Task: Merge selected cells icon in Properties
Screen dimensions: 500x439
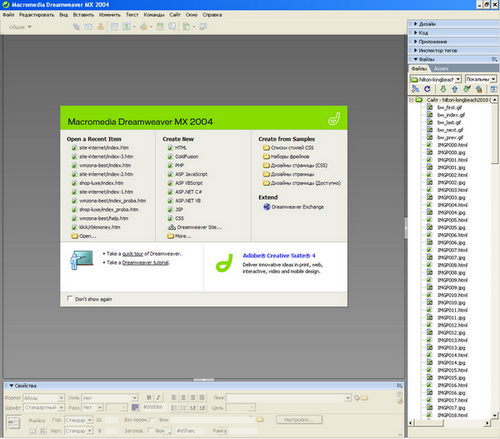Action: pyautogui.click(x=32, y=431)
